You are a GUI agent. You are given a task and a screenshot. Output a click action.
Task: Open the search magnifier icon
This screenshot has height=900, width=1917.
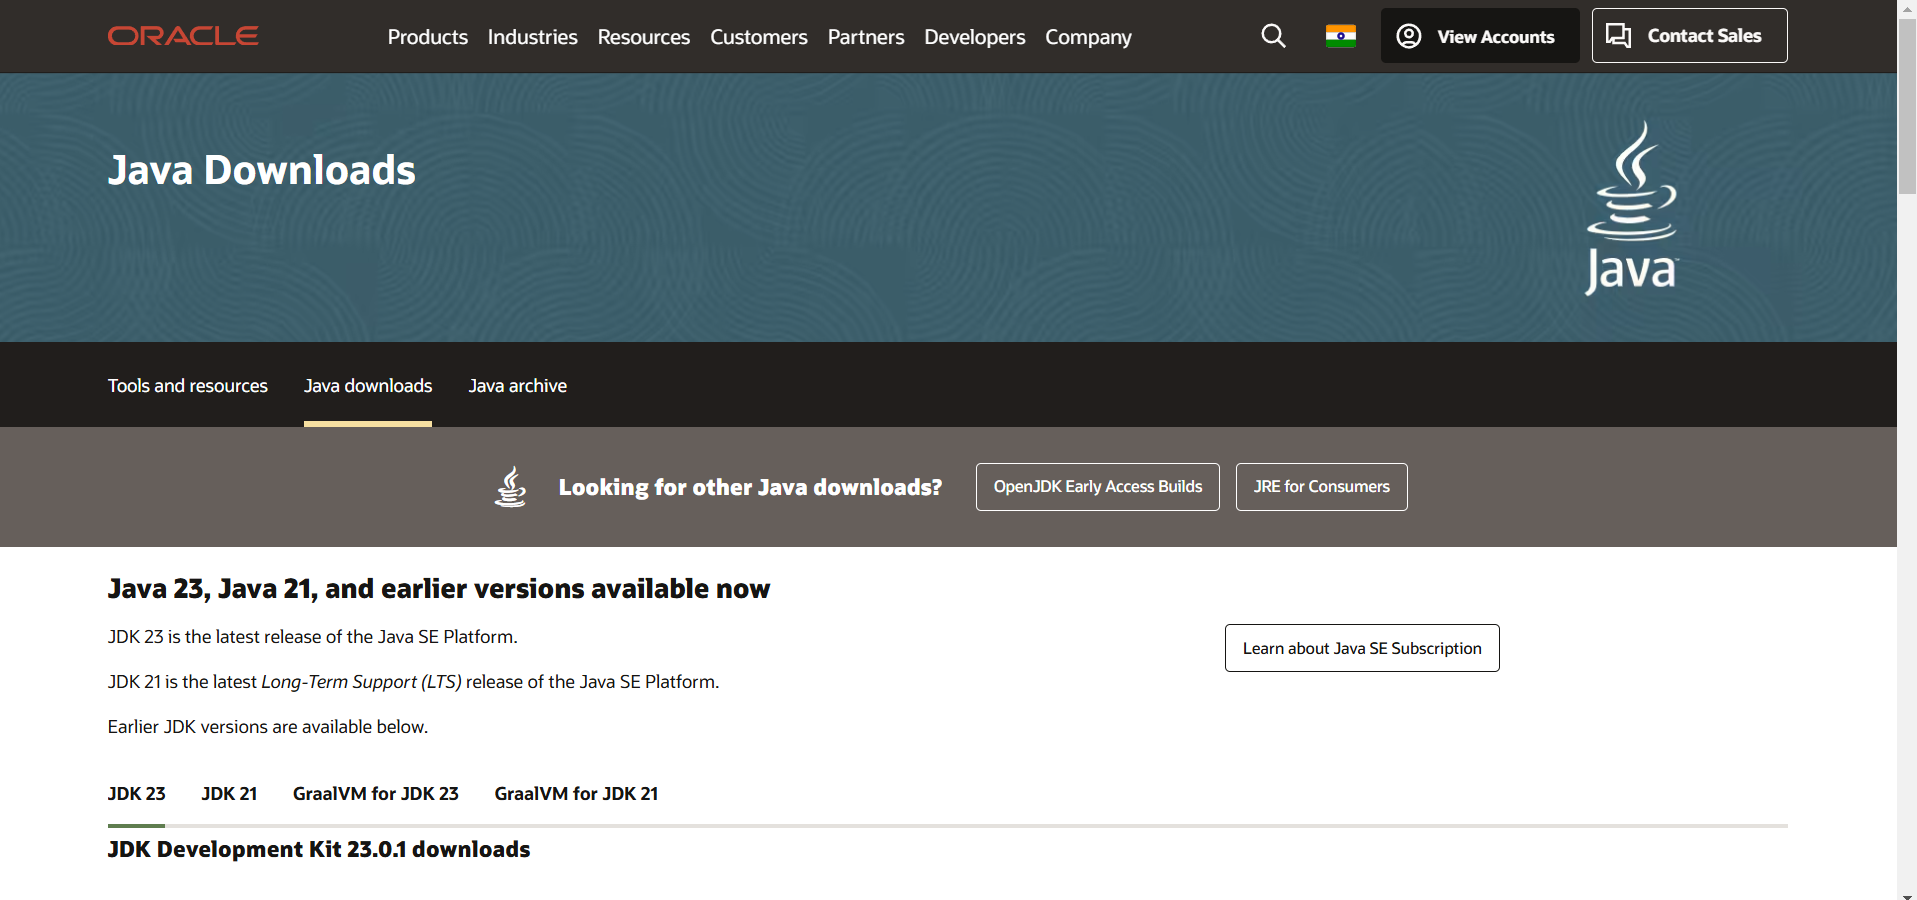point(1273,36)
